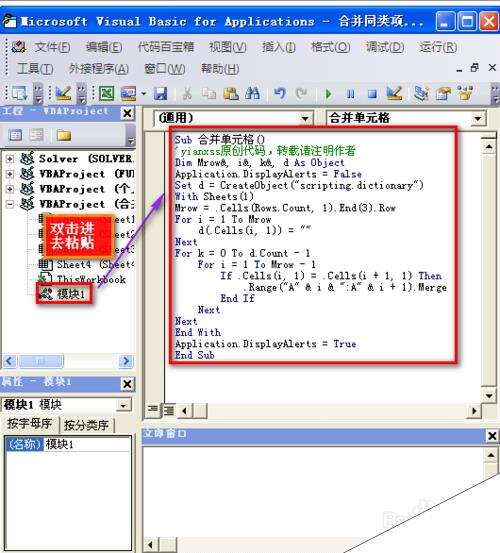Expand the VBAProject (FU node

[x=10, y=174]
